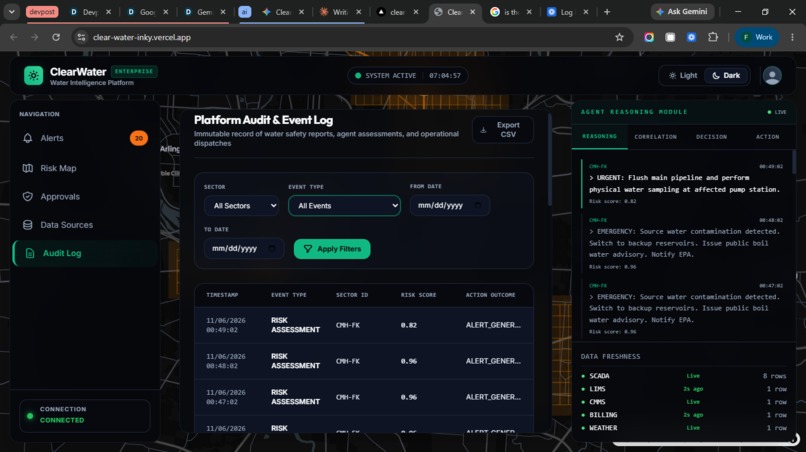The image size is (806, 452).
Task: Switch to the Action tab
Action: click(767, 137)
